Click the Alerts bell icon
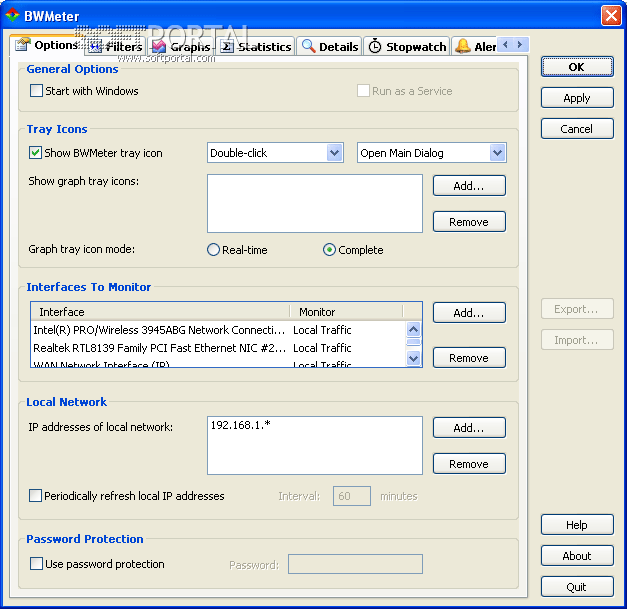627x609 pixels. (x=463, y=46)
